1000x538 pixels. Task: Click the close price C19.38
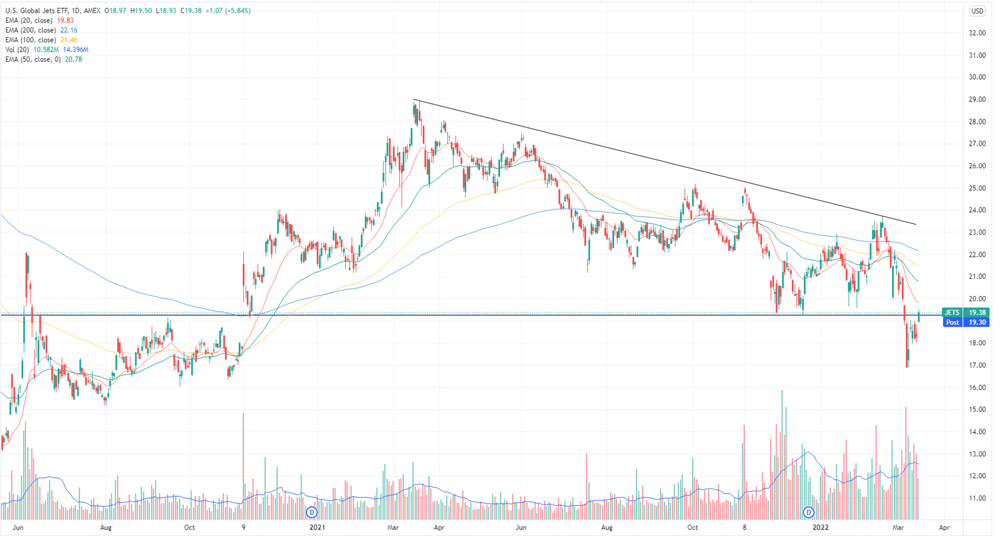tap(192, 11)
